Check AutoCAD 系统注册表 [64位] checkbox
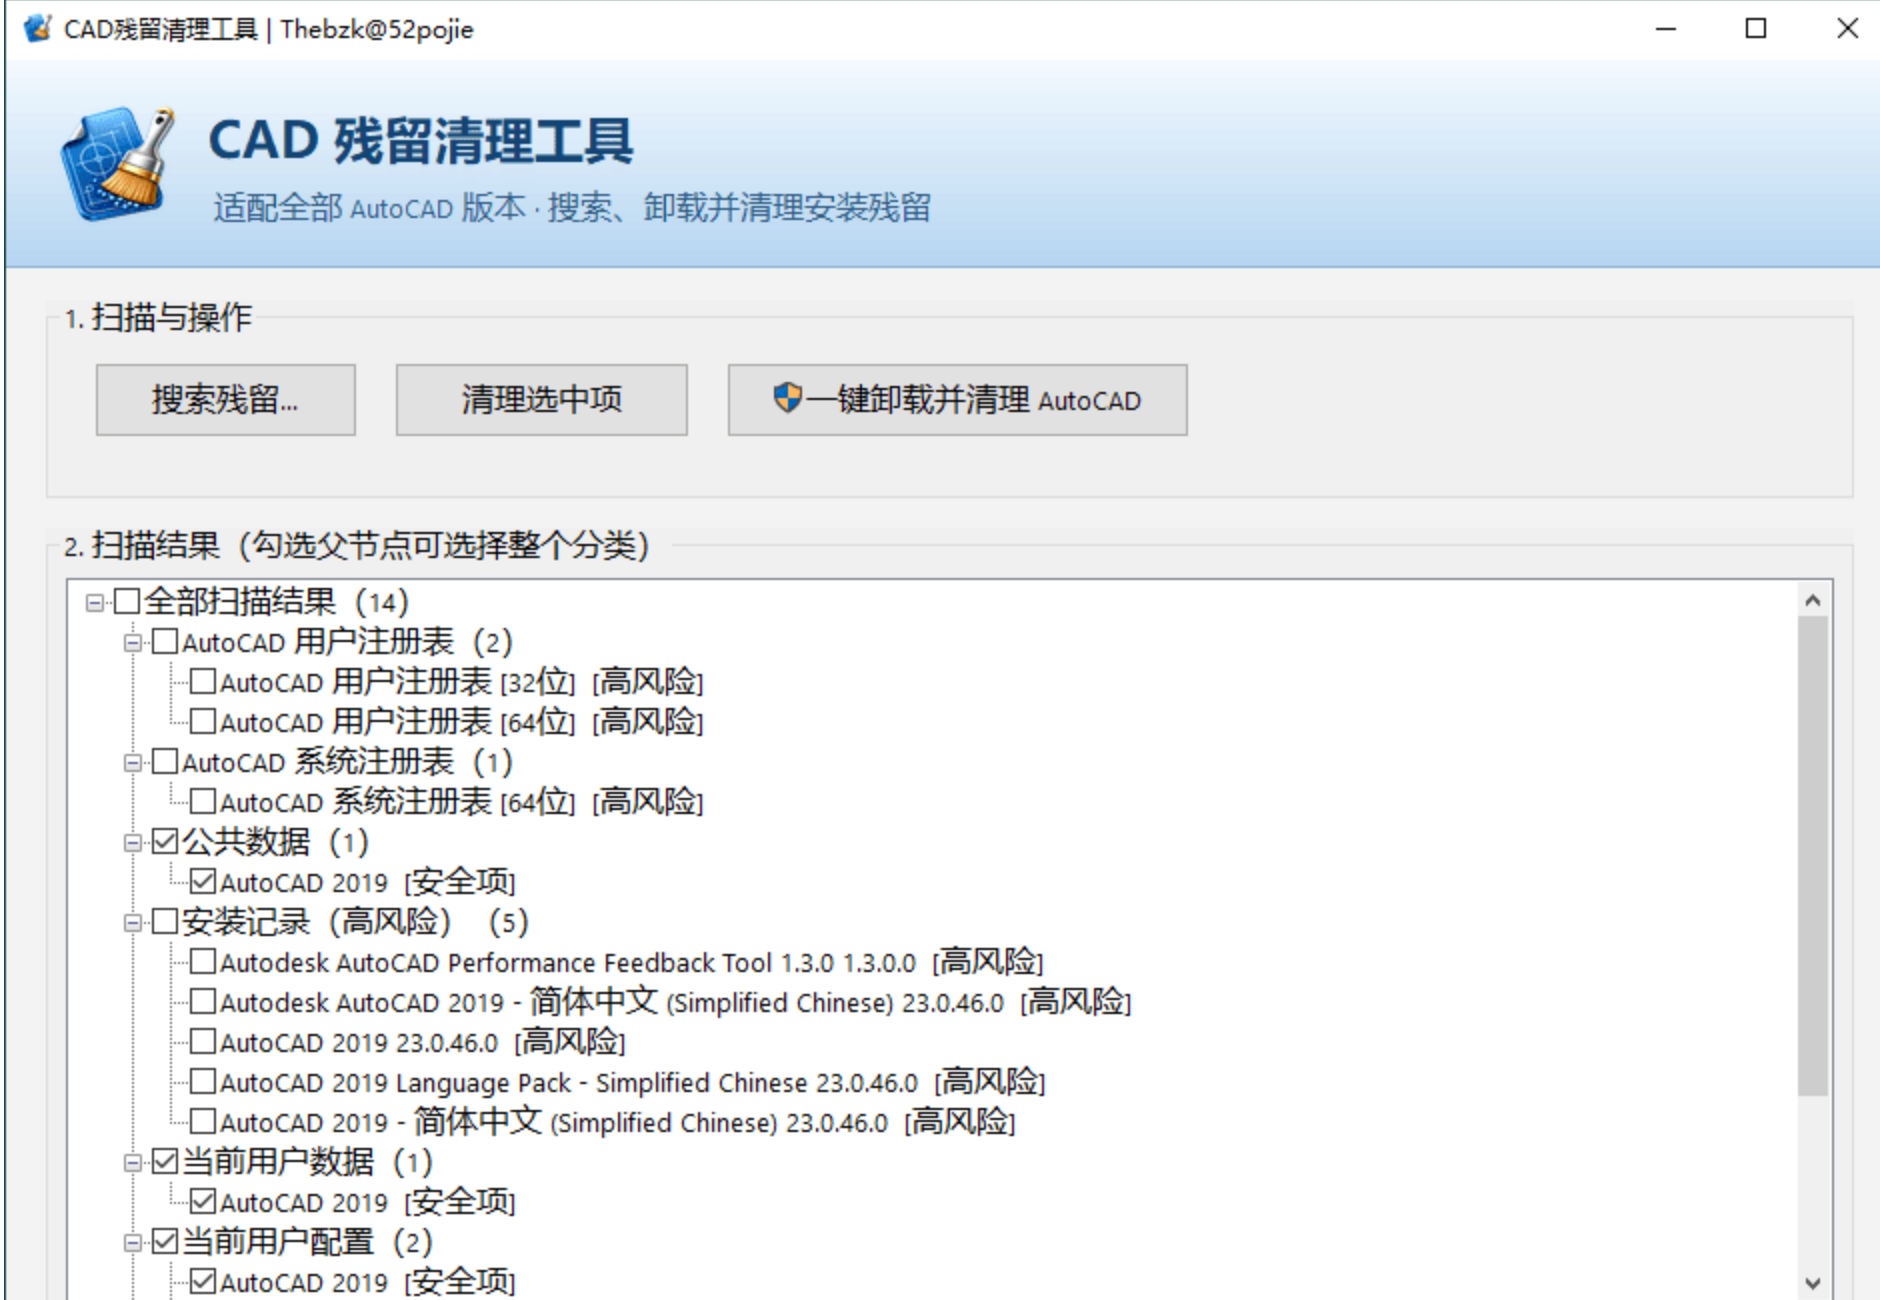1880x1300 pixels. pyautogui.click(x=203, y=802)
